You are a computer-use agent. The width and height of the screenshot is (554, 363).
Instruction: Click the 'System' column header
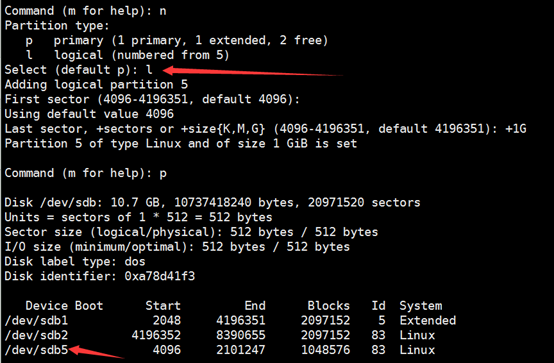(x=421, y=306)
